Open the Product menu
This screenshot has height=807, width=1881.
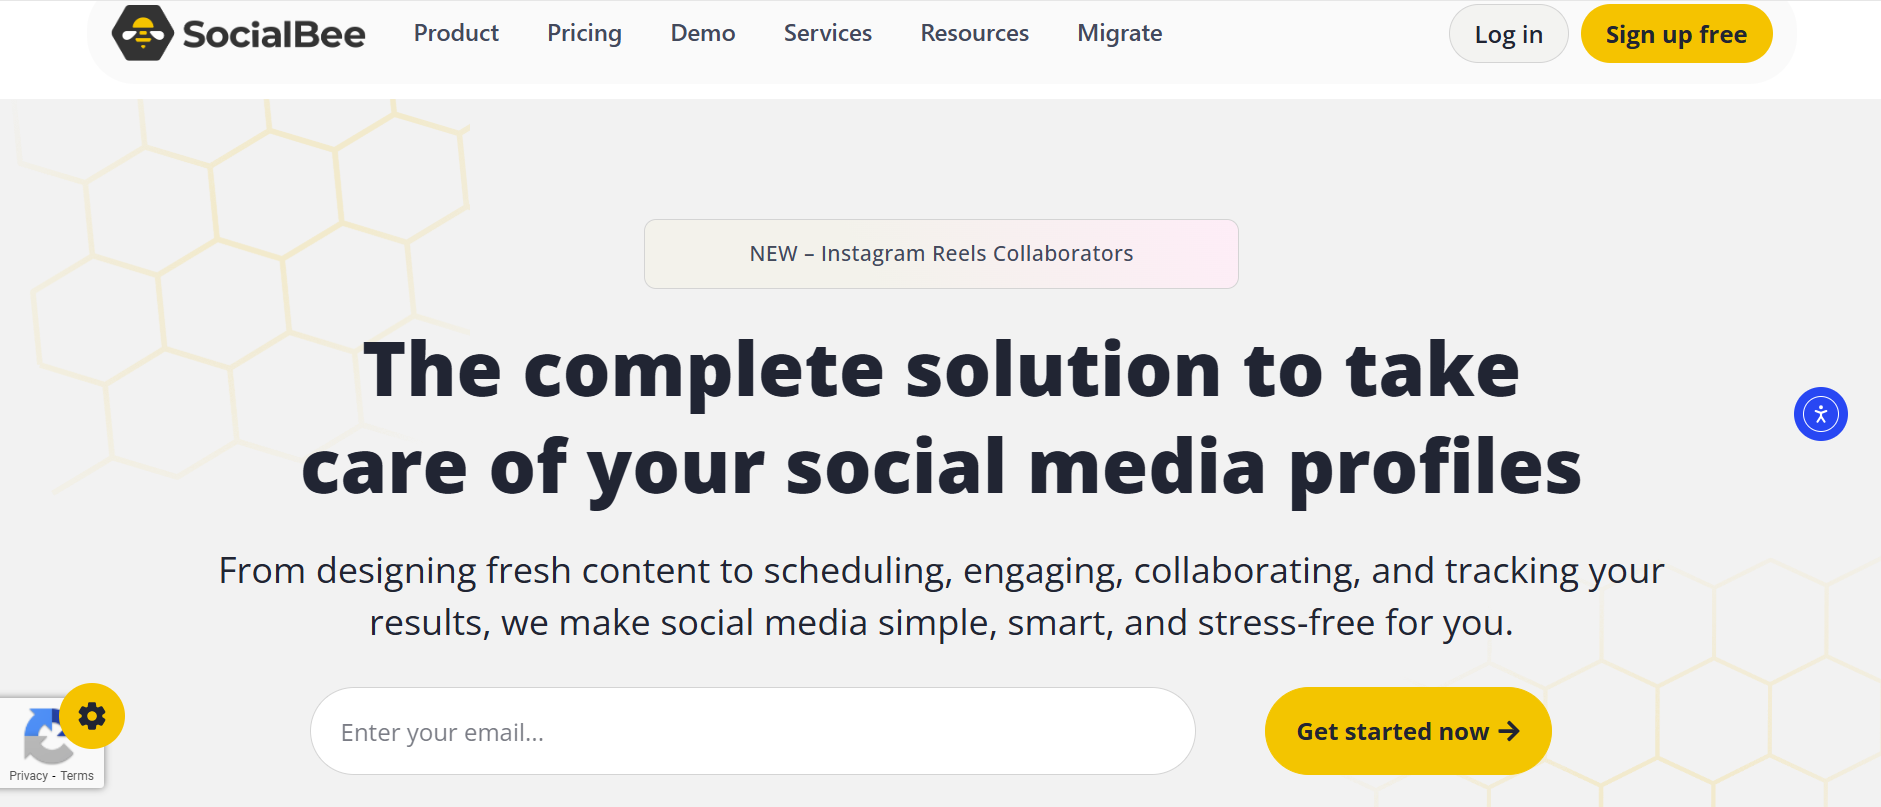tap(456, 33)
